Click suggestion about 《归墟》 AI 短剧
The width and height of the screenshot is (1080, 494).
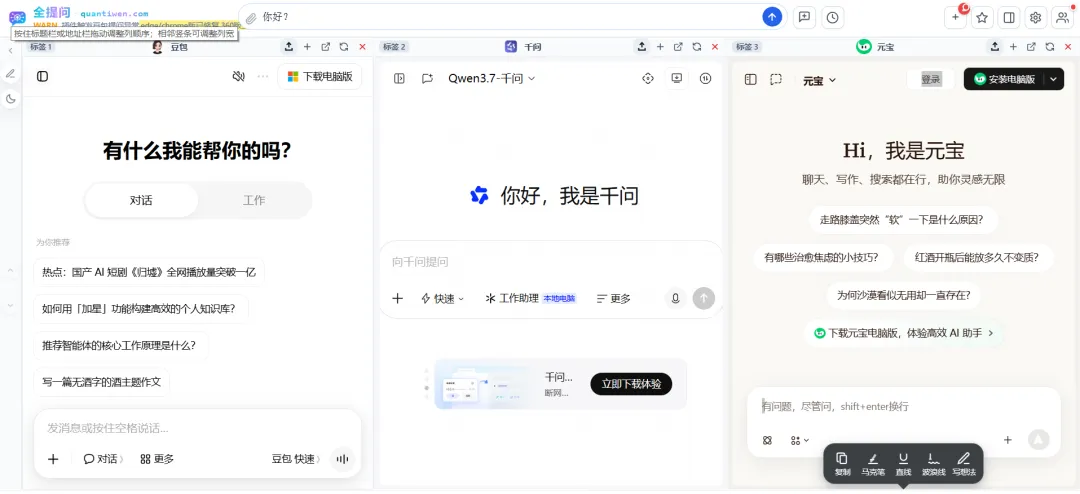(149, 272)
